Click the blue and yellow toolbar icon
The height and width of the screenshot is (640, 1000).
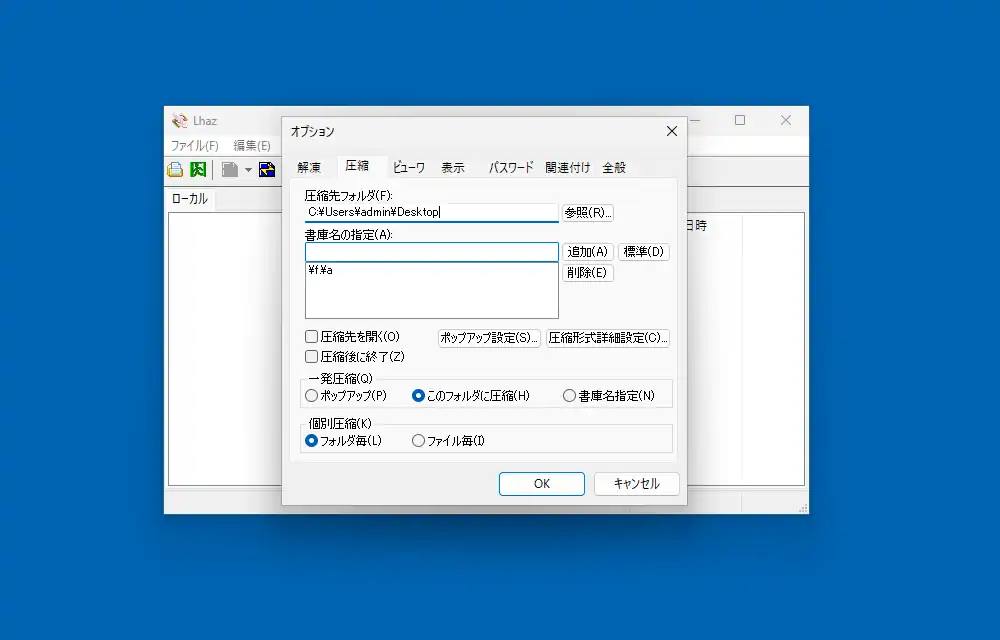(x=267, y=170)
